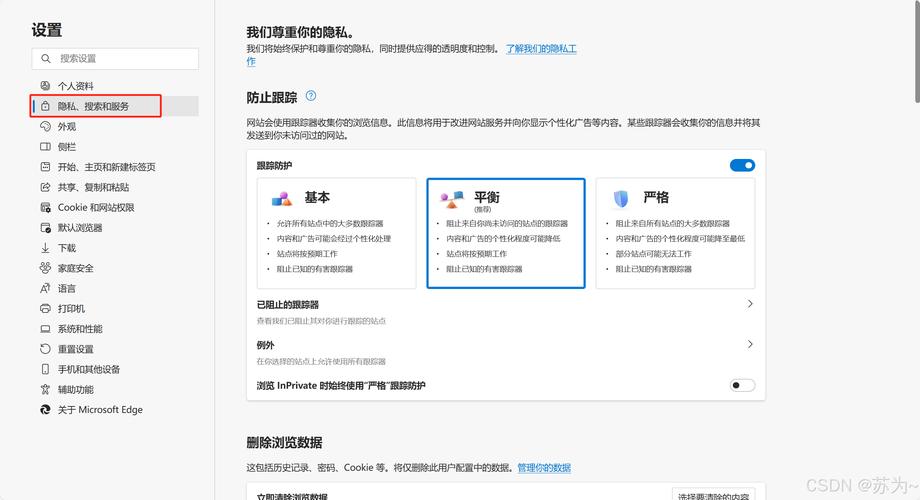
Task: Click the 关于 Microsoft Edge logo icon
Action: [x=45, y=410]
